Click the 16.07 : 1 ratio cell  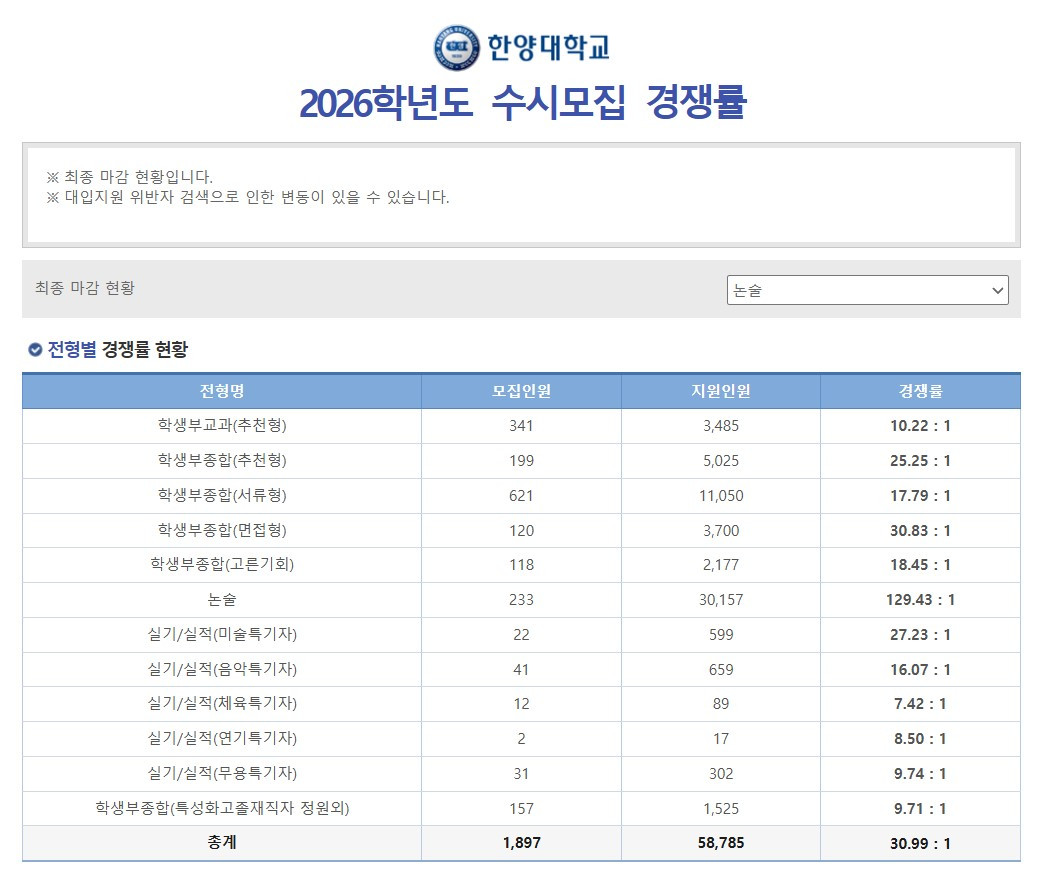(x=921, y=671)
